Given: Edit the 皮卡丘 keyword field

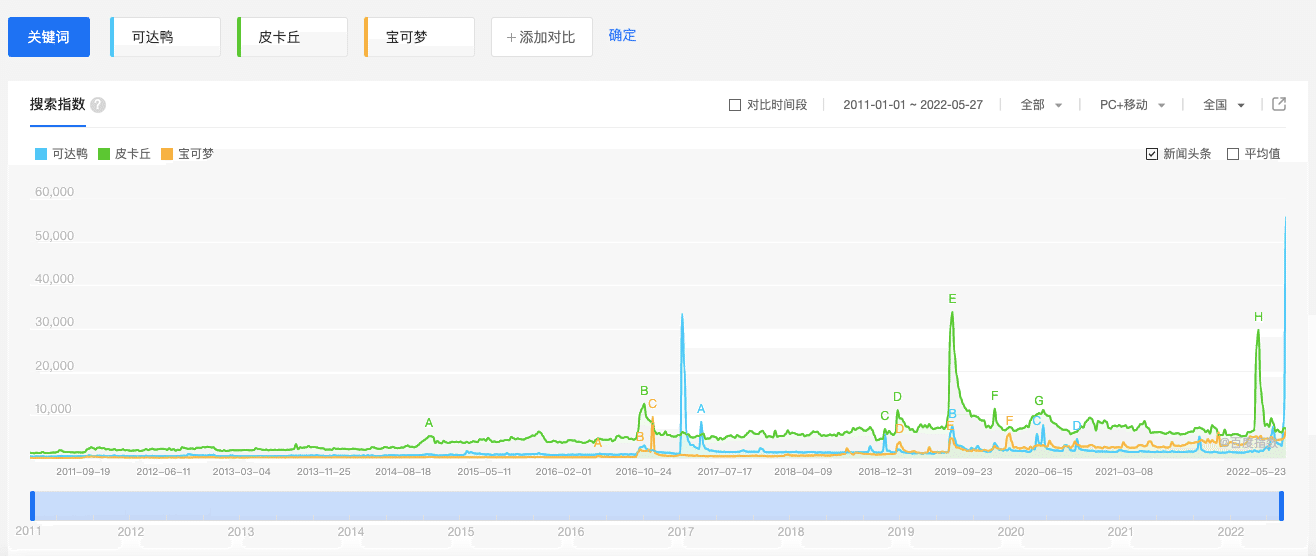Looking at the screenshot, I should pyautogui.click(x=293, y=37).
